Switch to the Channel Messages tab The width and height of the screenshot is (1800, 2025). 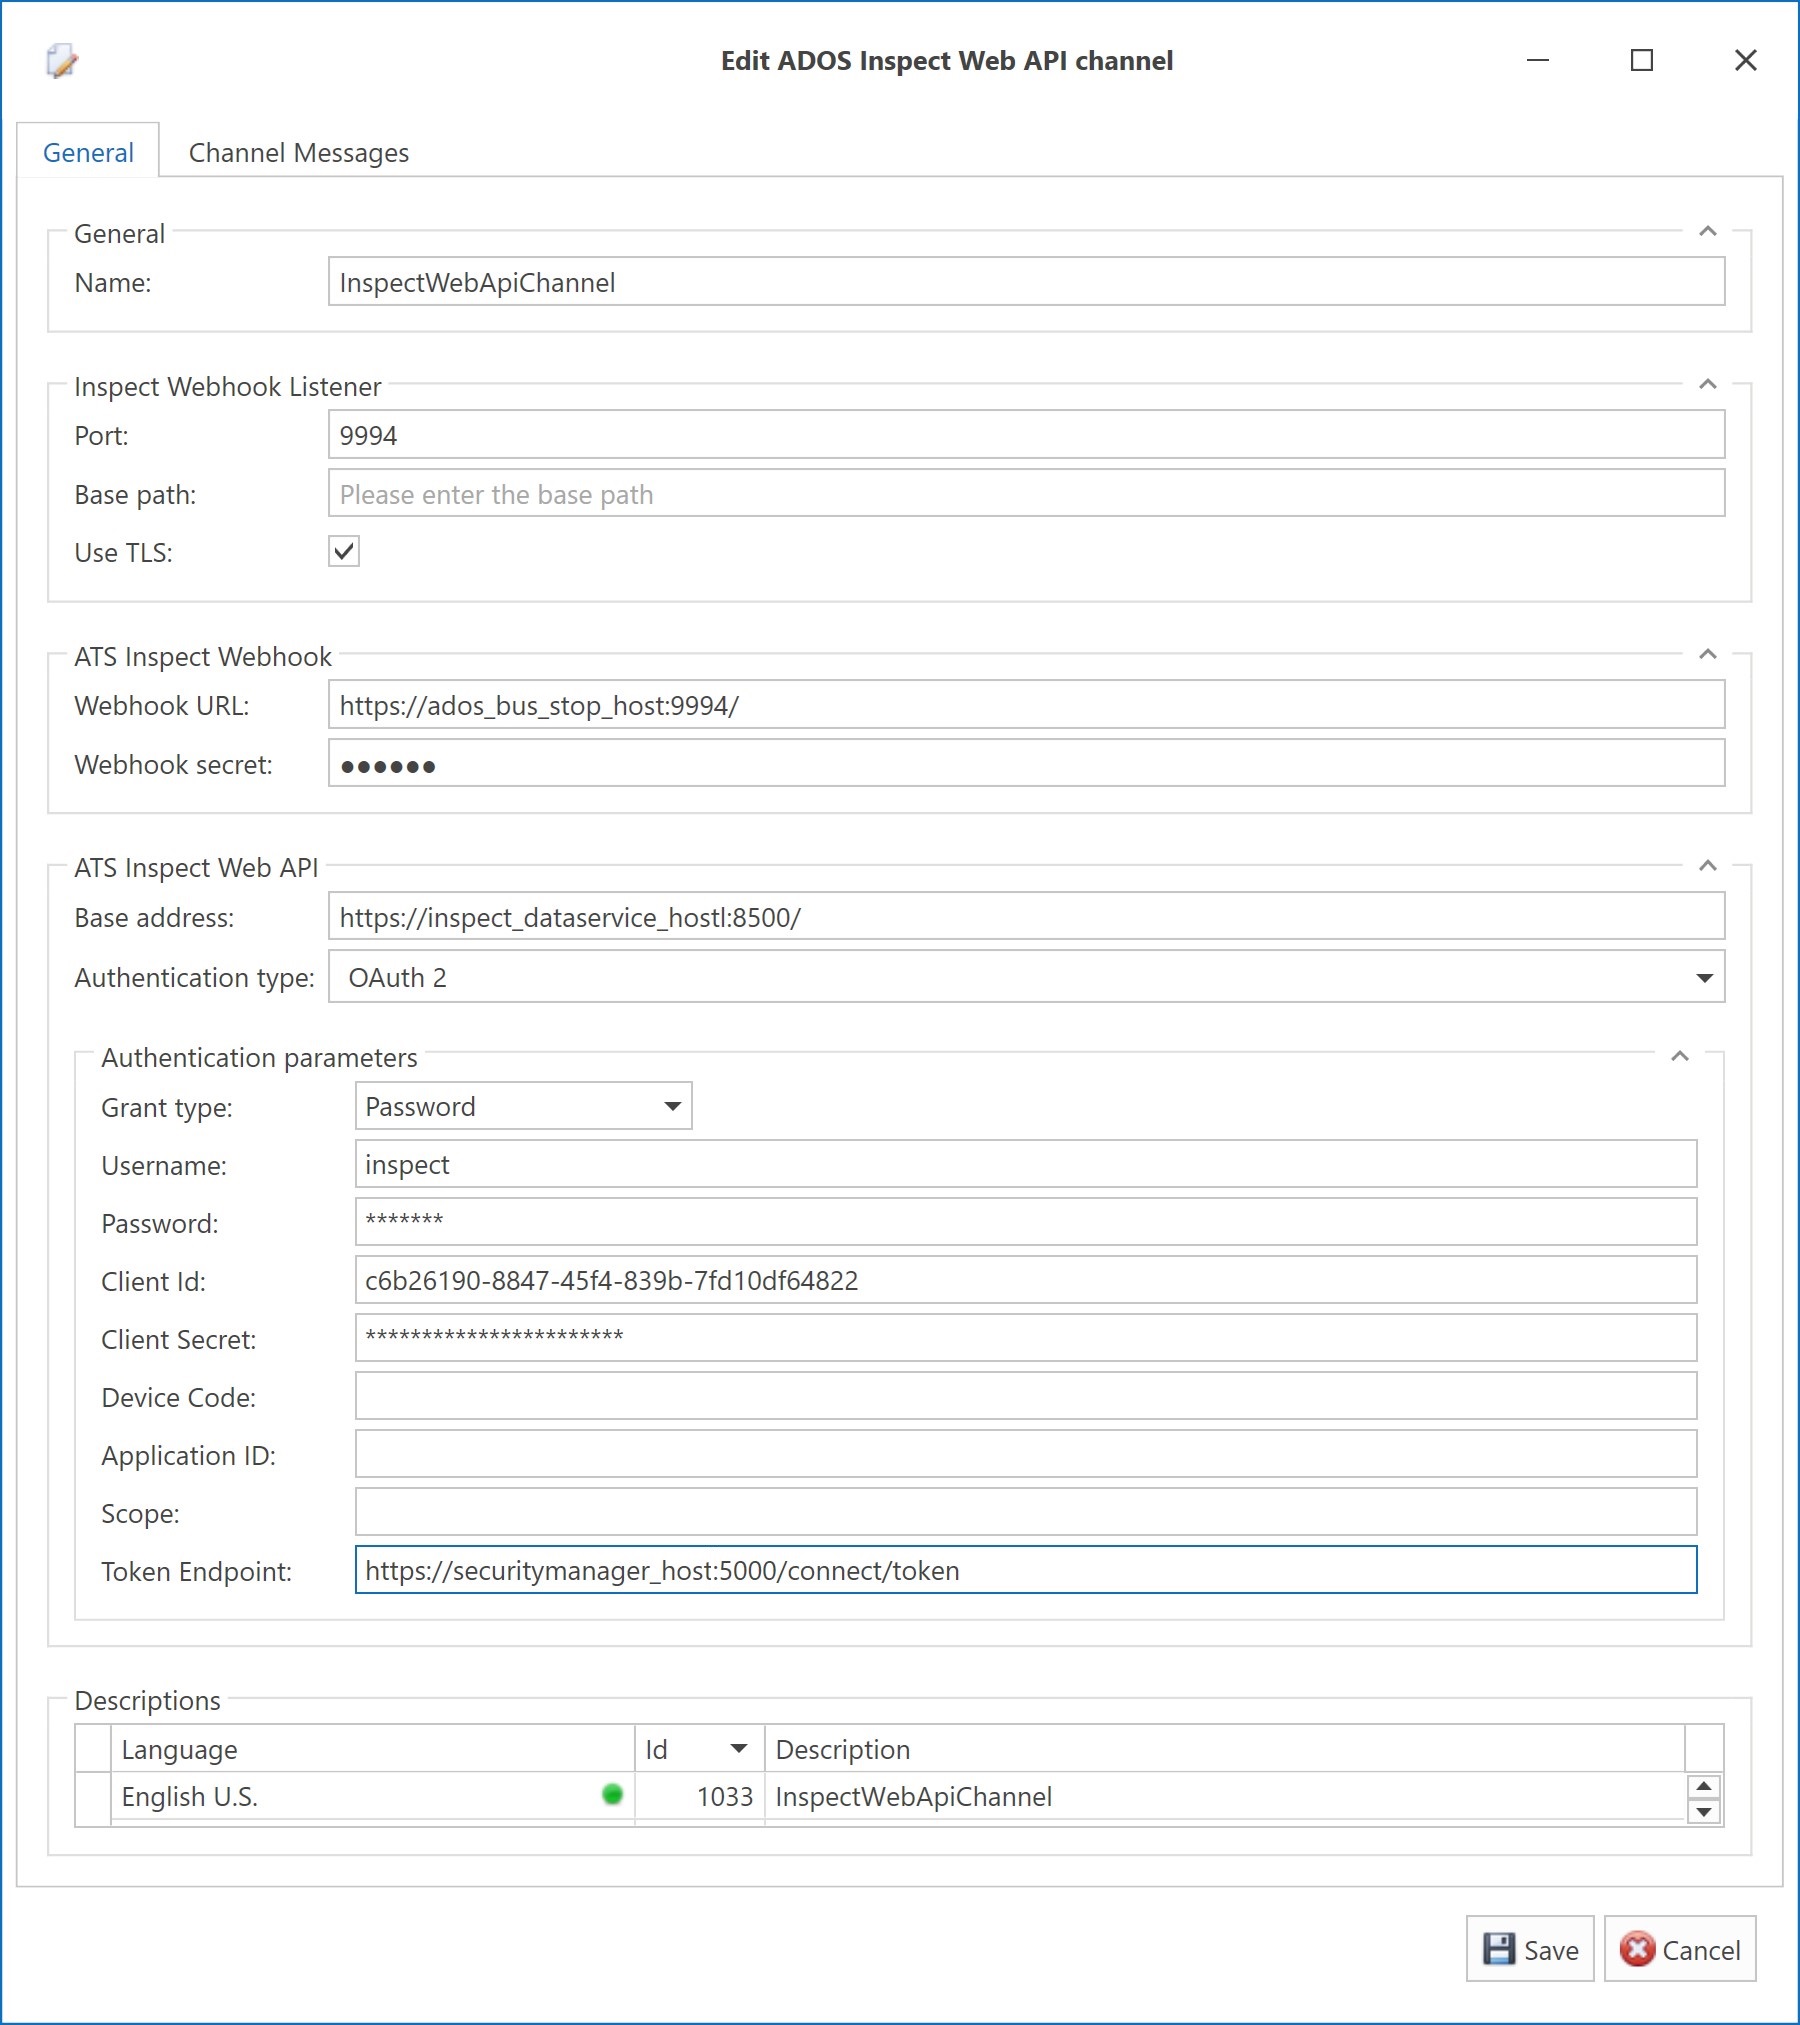pos(298,152)
